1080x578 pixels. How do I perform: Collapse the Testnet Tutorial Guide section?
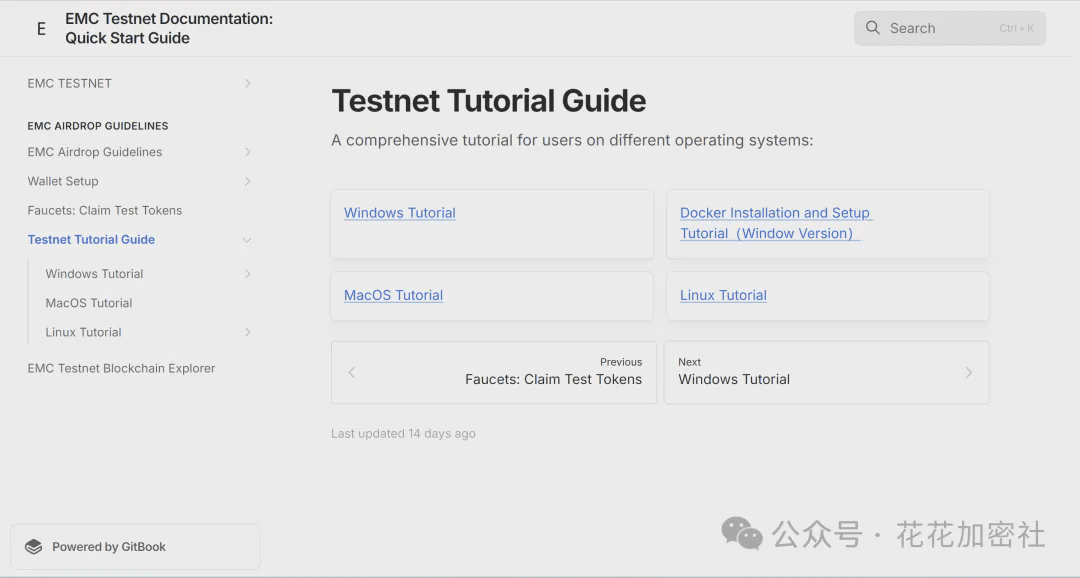(x=247, y=240)
